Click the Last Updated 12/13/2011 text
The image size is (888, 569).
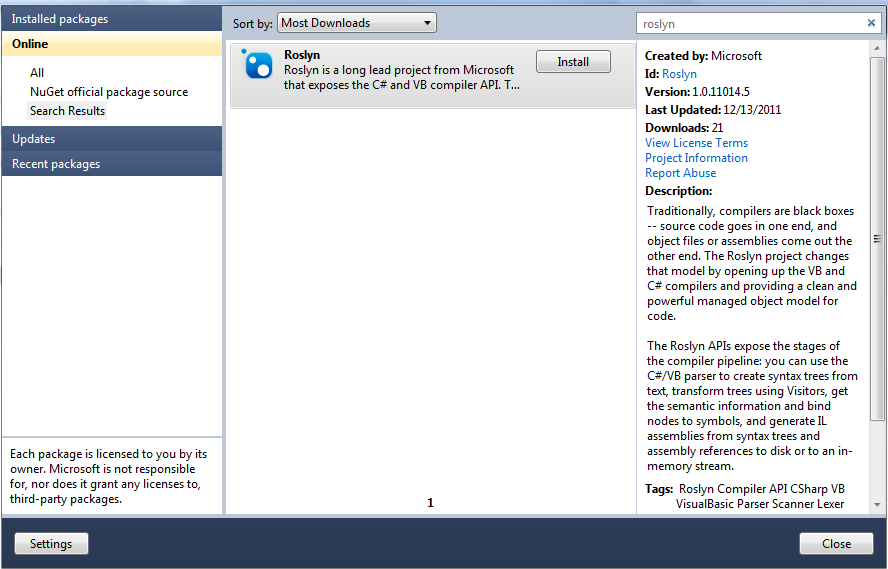[x=713, y=110]
